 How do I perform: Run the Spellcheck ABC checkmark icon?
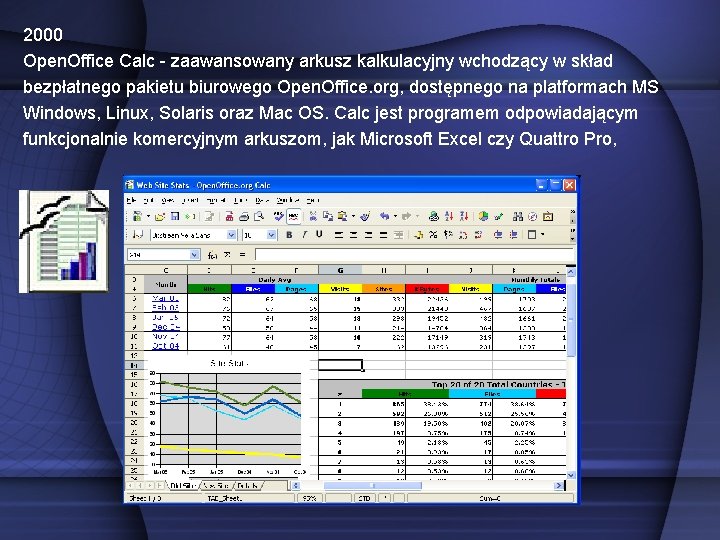278,216
